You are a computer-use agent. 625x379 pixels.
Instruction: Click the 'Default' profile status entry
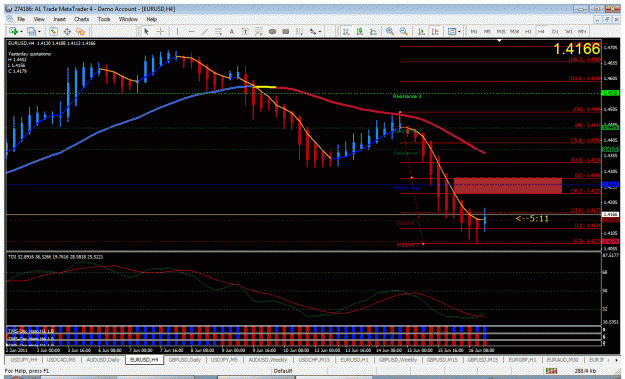click(x=283, y=371)
